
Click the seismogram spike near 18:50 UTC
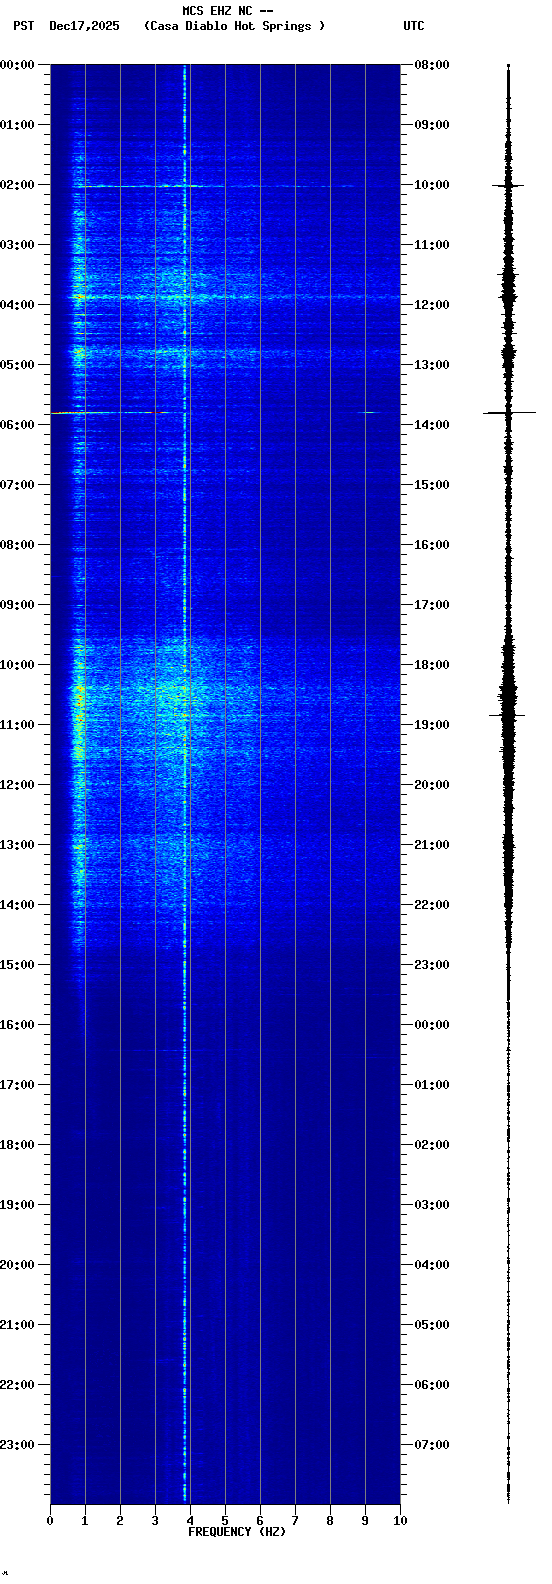point(507,715)
